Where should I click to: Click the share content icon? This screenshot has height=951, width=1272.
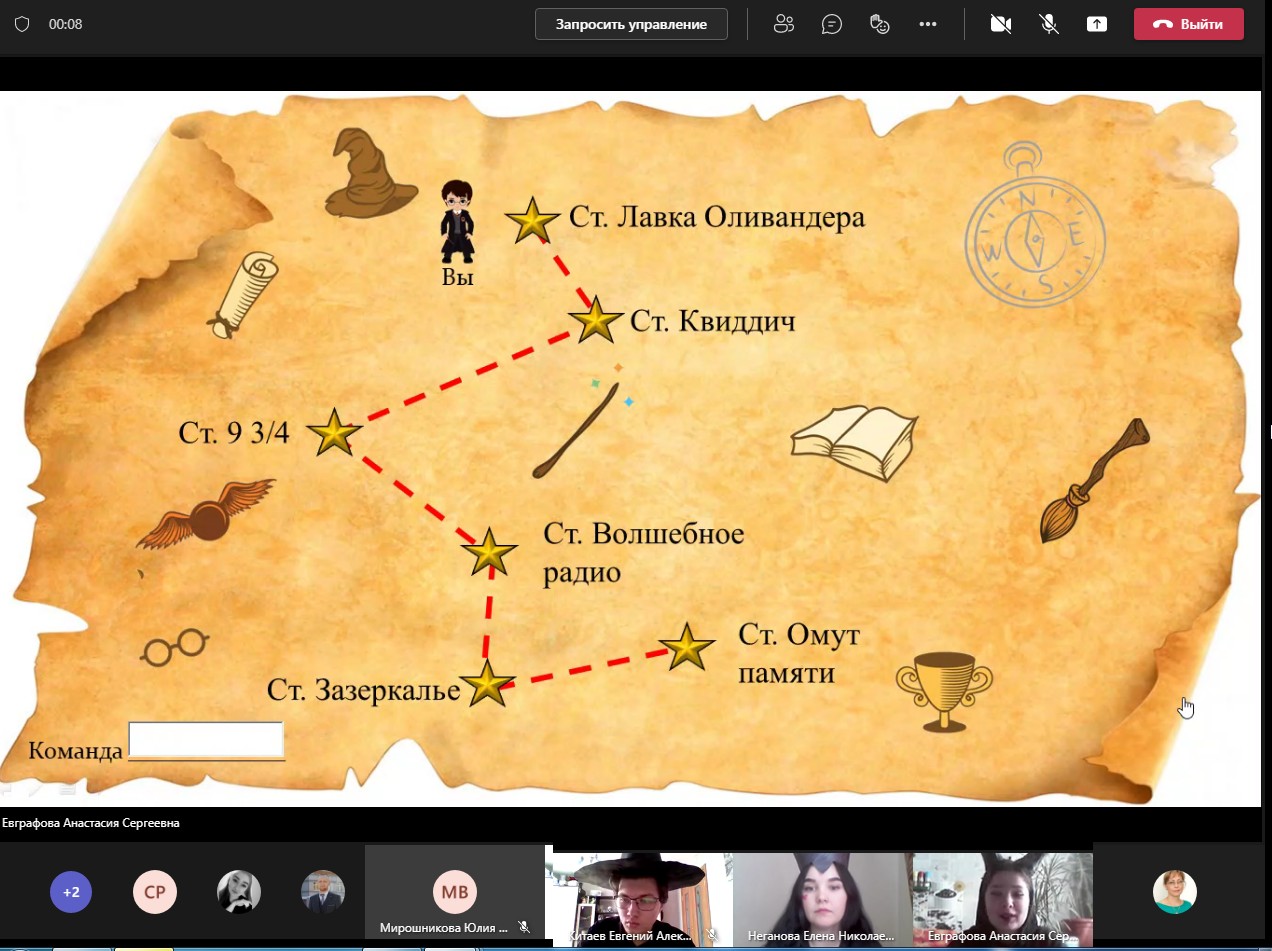(1097, 25)
